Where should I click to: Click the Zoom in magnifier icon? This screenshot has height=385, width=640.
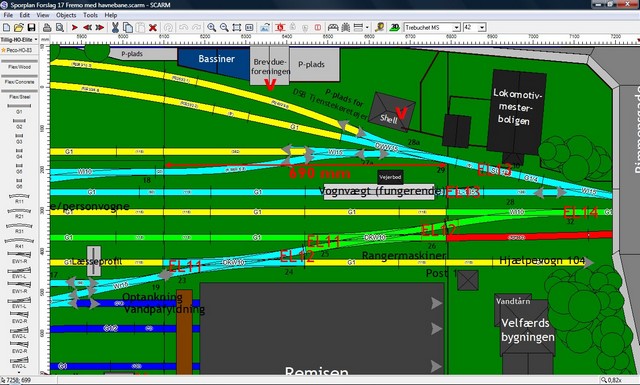211,27
